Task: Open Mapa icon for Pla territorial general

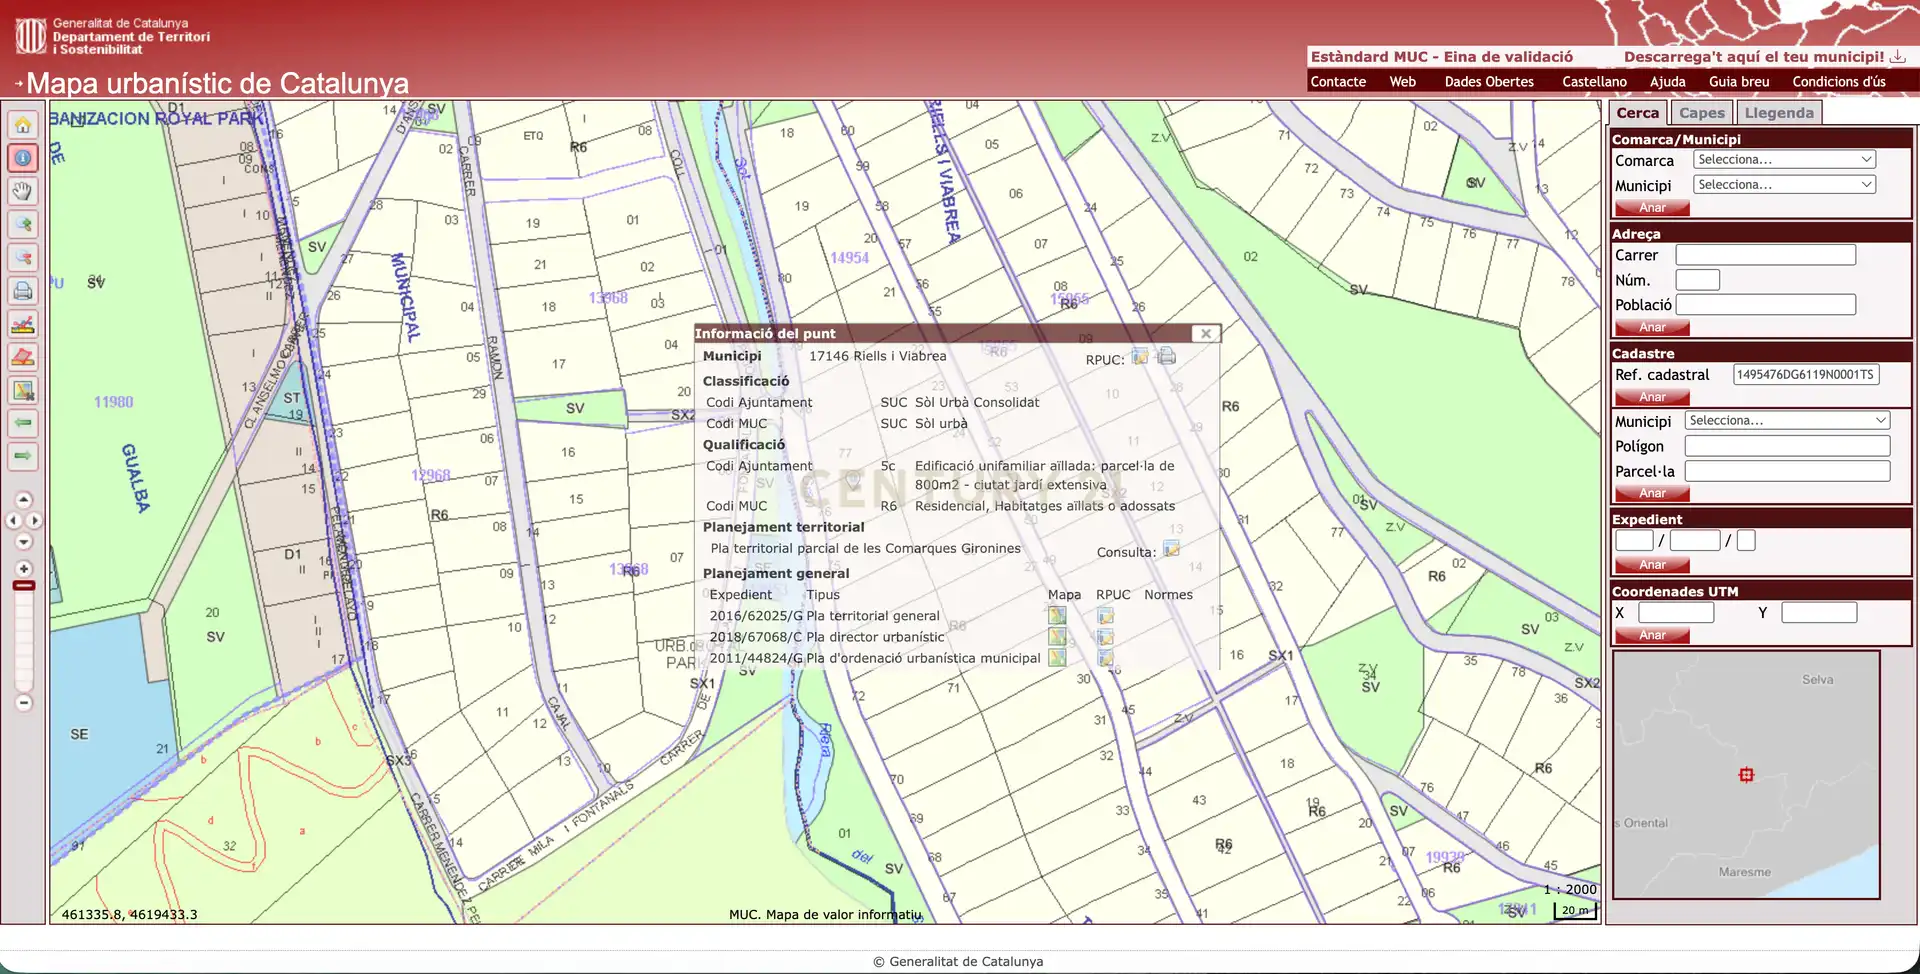Action: click(x=1057, y=616)
